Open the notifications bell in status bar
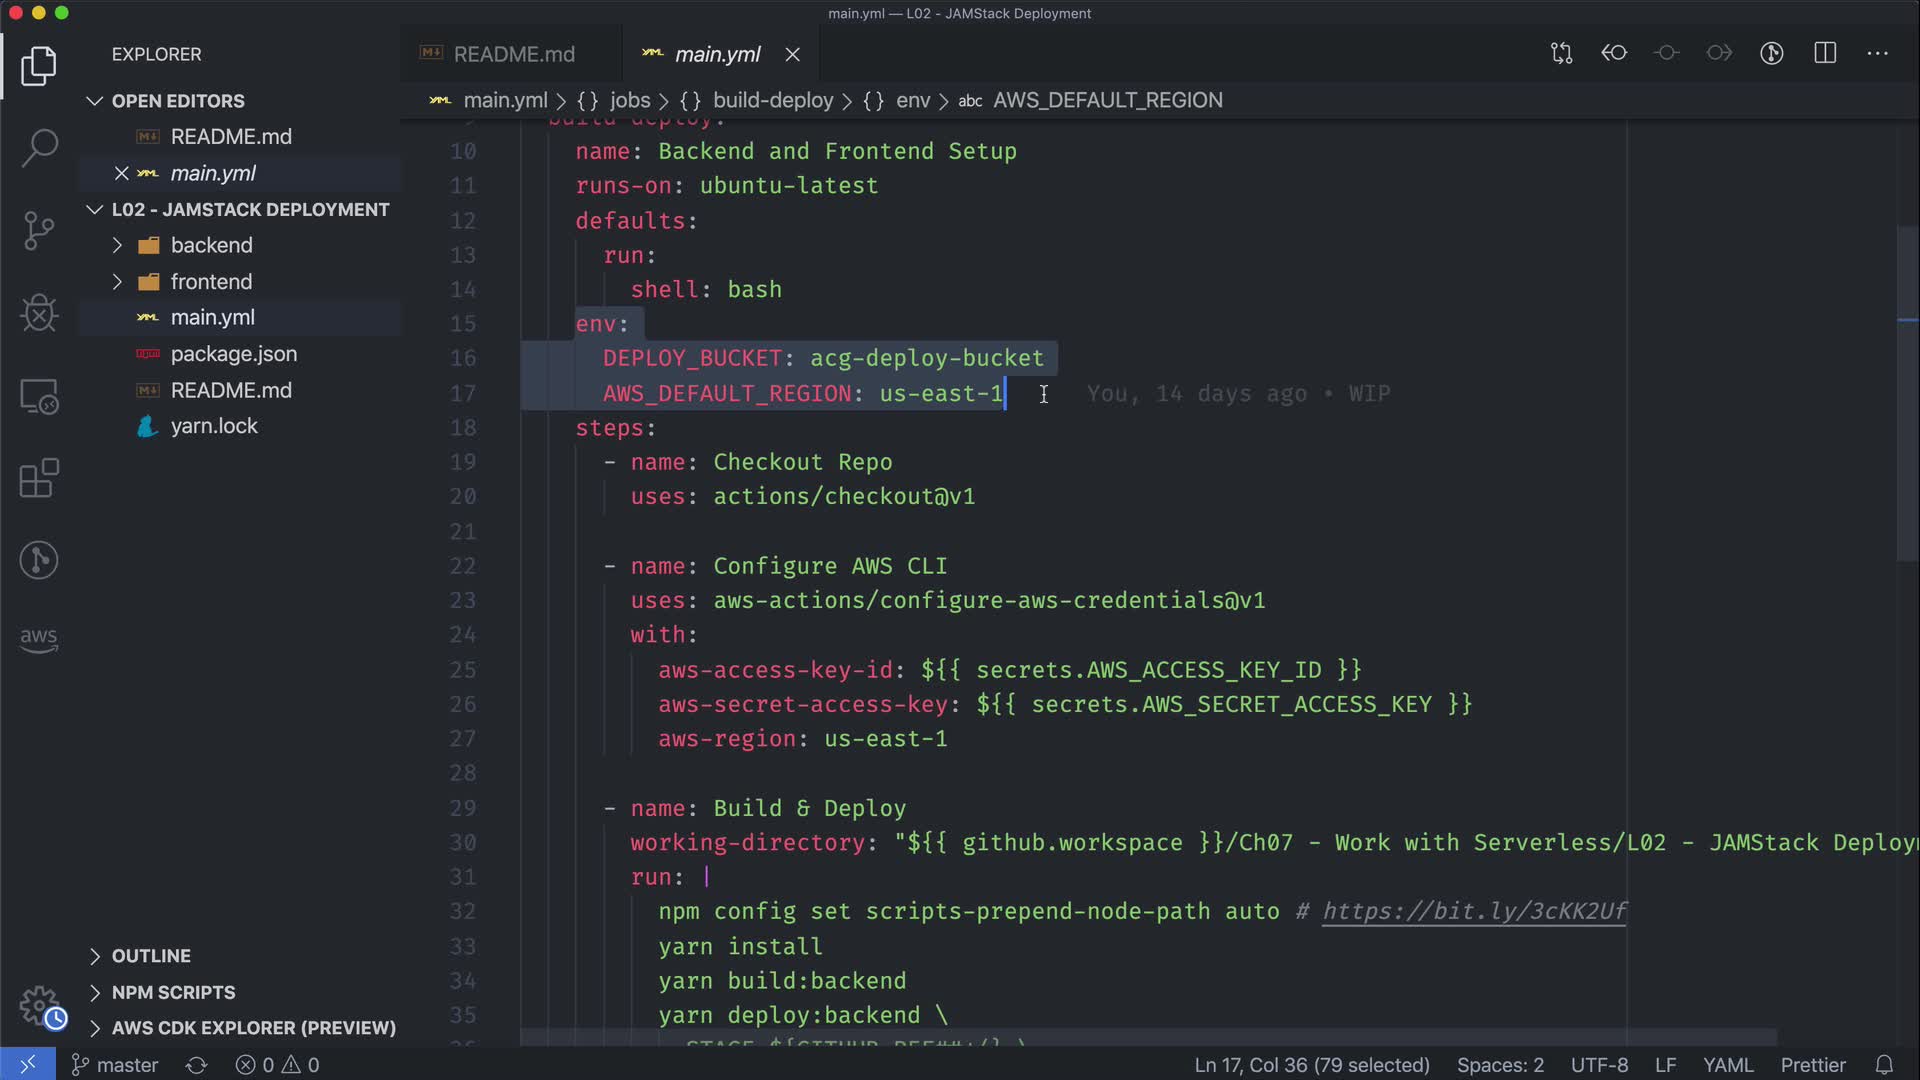Image resolution: width=1920 pixels, height=1080 pixels. (1884, 1065)
